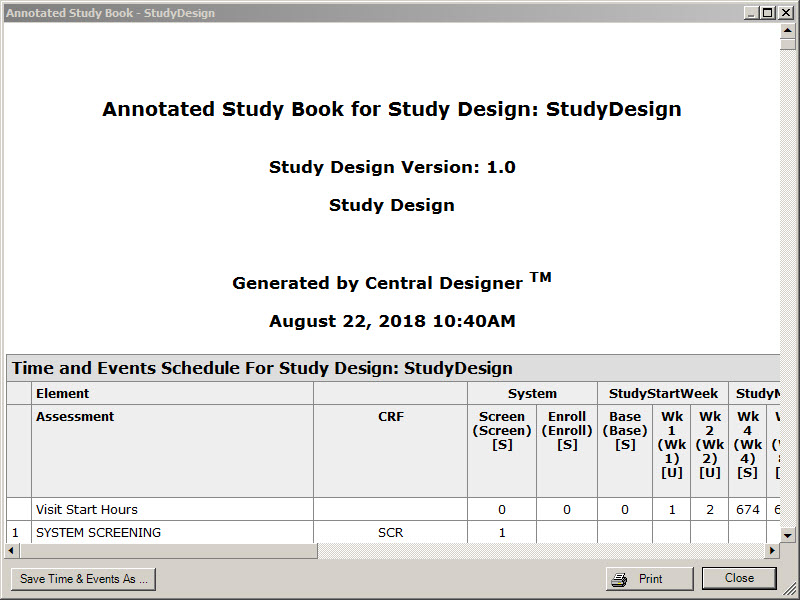Select the Enroll (Enroll) [S] header

[x=567, y=451]
